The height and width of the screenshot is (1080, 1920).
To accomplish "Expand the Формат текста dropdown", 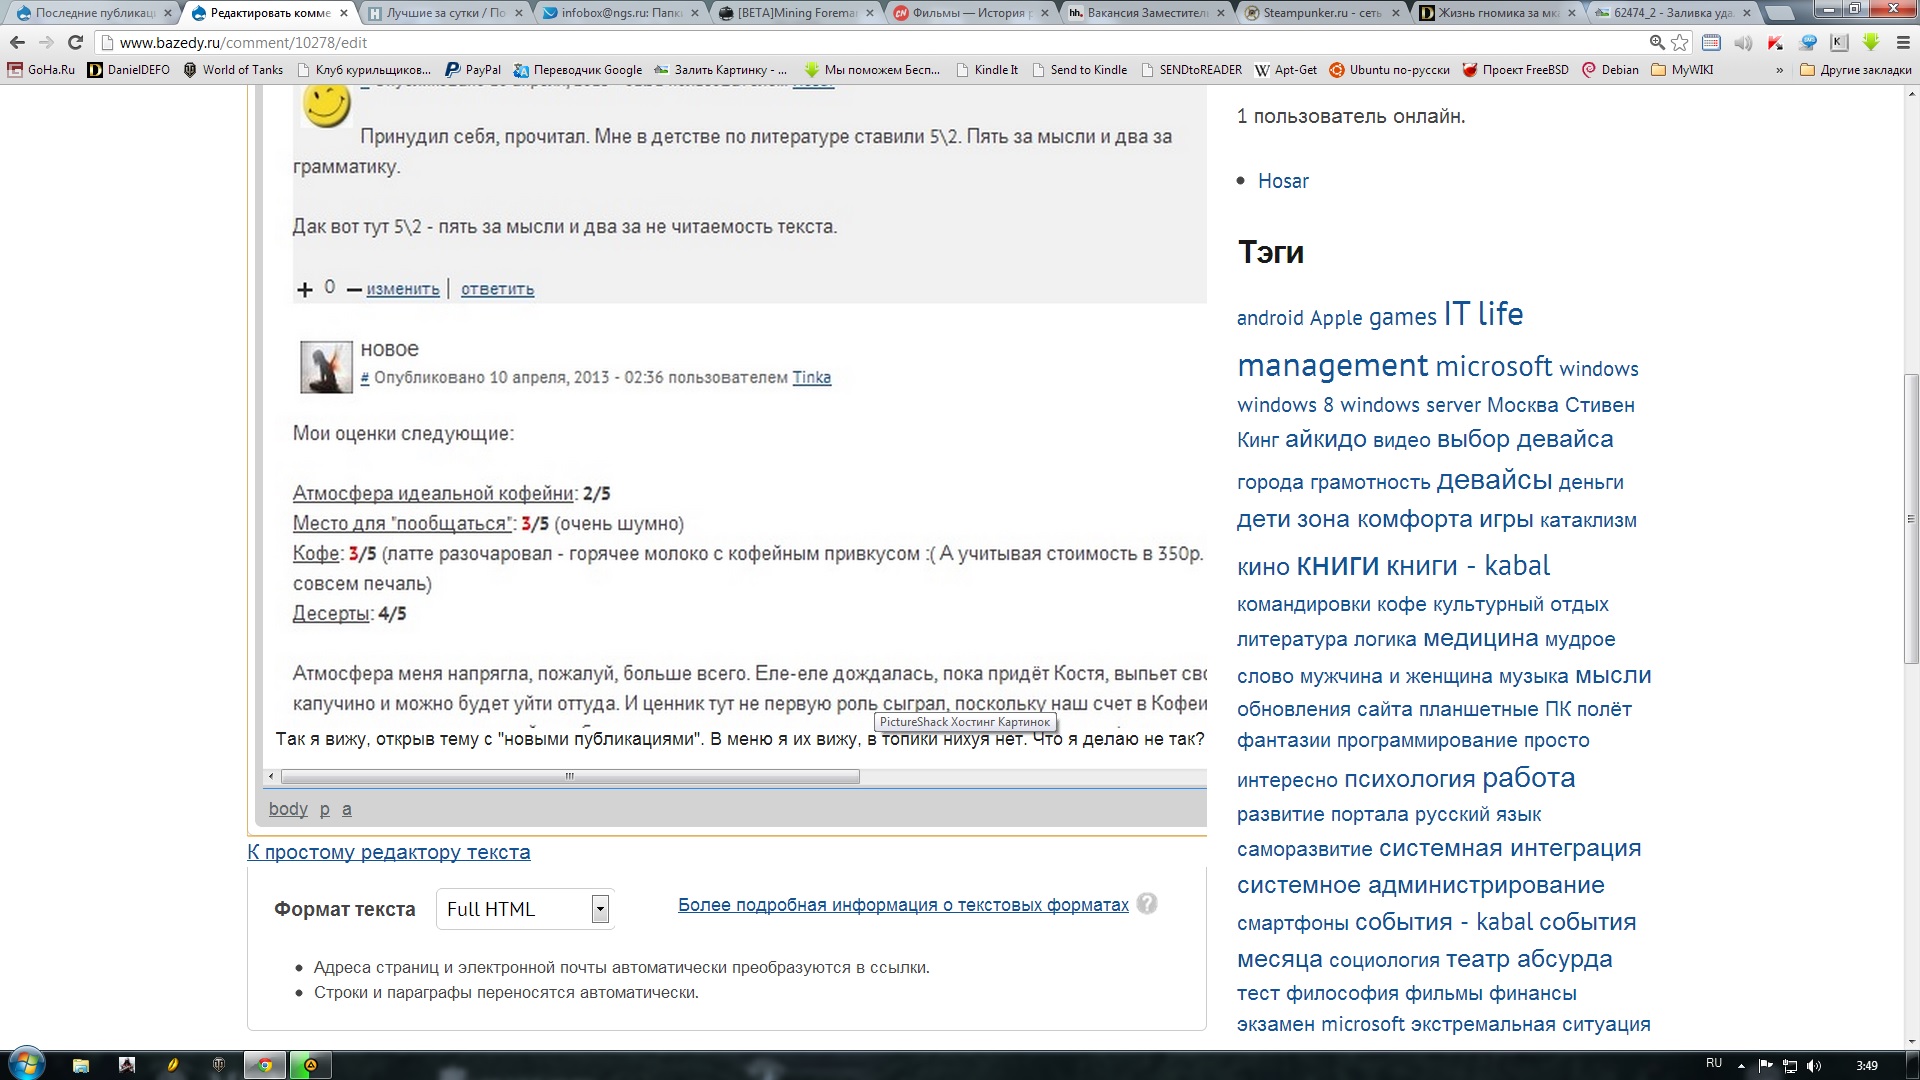I will pyautogui.click(x=599, y=909).
